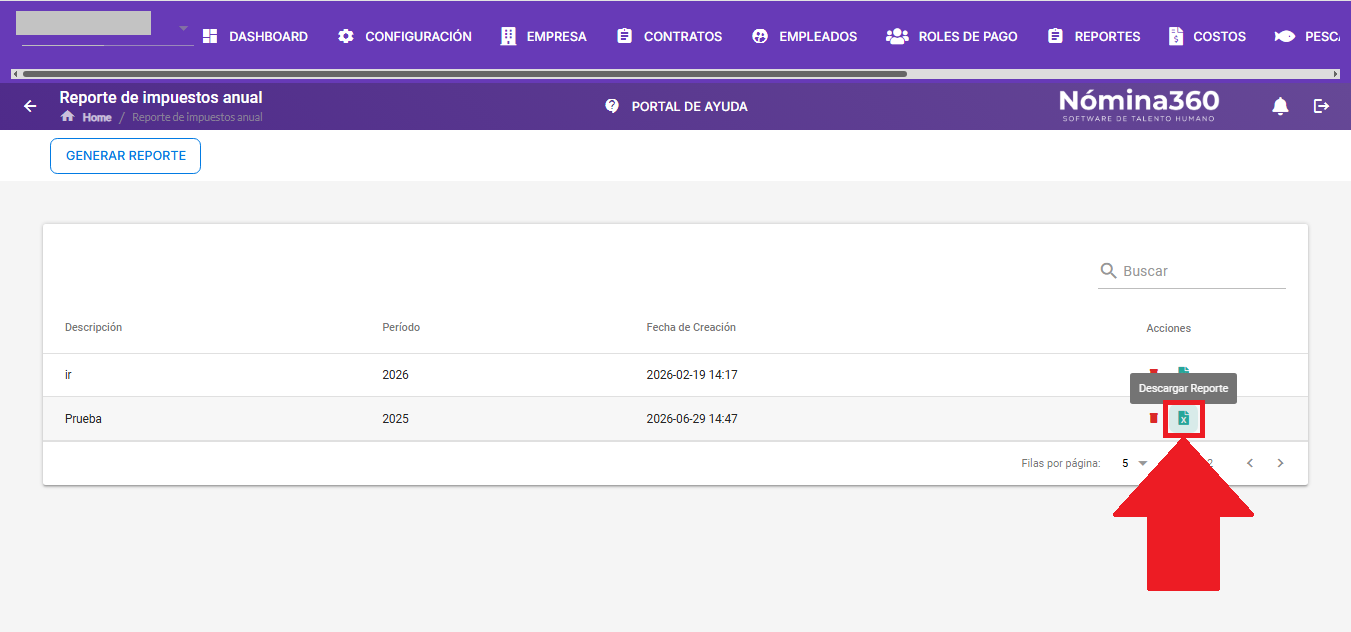Download the Excel report for Prueba
This screenshot has width=1351, height=632.
(x=1184, y=418)
